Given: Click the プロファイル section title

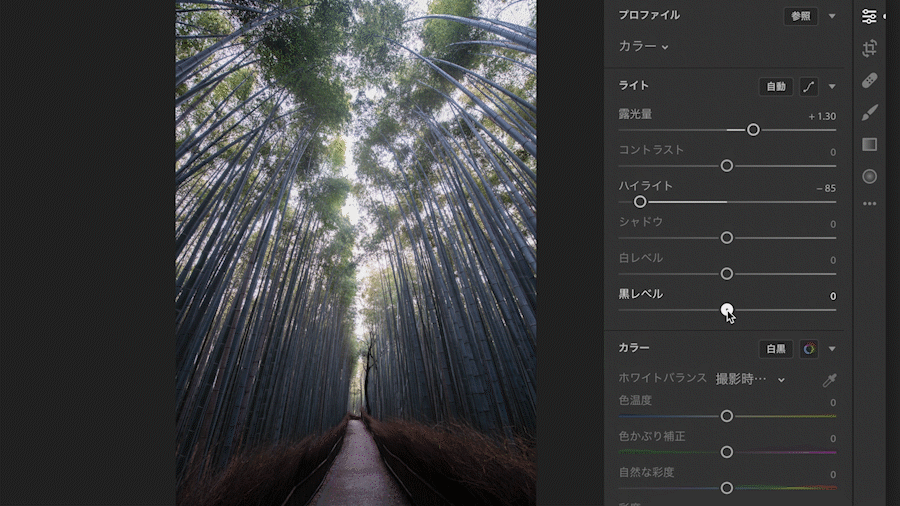Looking at the screenshot, I should point(649,15).
